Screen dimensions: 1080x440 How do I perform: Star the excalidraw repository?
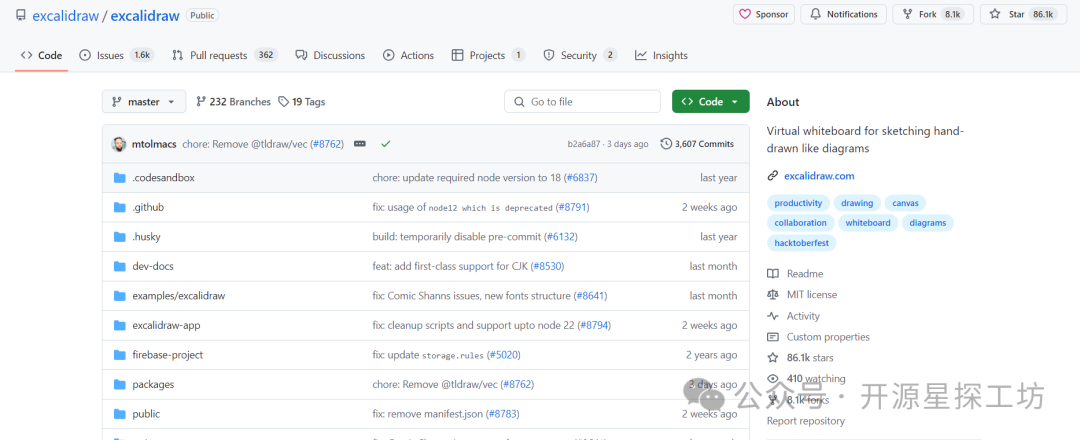tap(1024, 14)
